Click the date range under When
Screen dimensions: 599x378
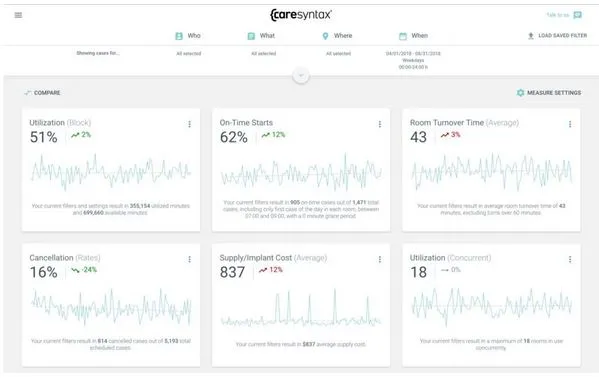(413, 54)
